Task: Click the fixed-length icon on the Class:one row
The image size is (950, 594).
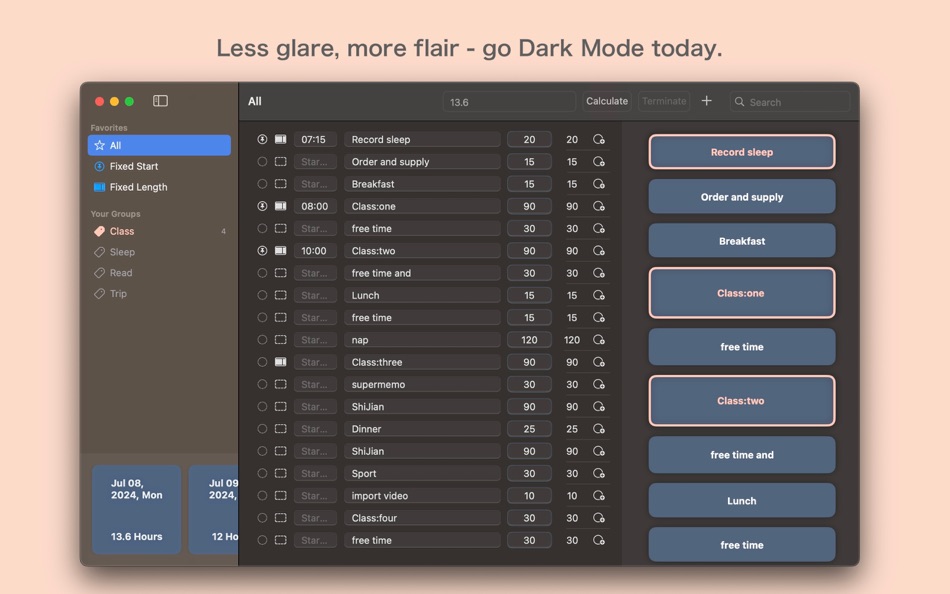Action: click(281, 206)
